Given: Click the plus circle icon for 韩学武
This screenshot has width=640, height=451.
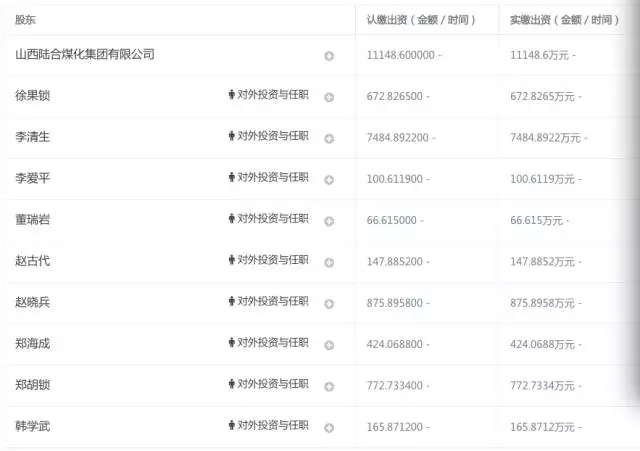Looking at the screenshot, I should tap(329, 427).
